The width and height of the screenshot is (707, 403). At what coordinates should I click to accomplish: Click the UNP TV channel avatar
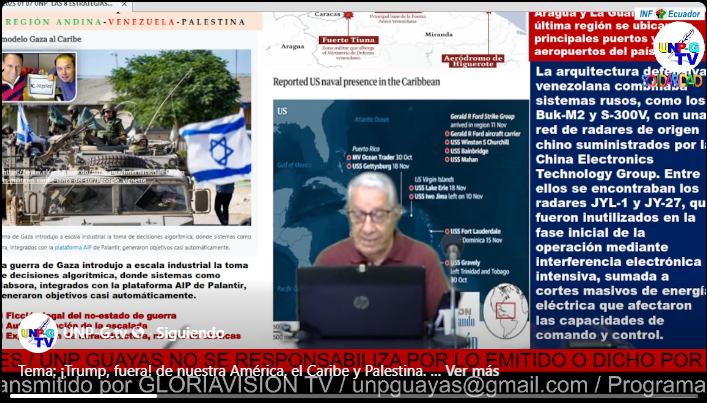tap(37, 333)
